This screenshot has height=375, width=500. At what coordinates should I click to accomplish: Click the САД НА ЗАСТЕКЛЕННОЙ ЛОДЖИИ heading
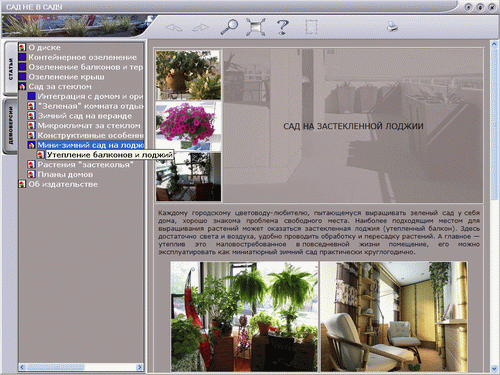coord(353,126)
